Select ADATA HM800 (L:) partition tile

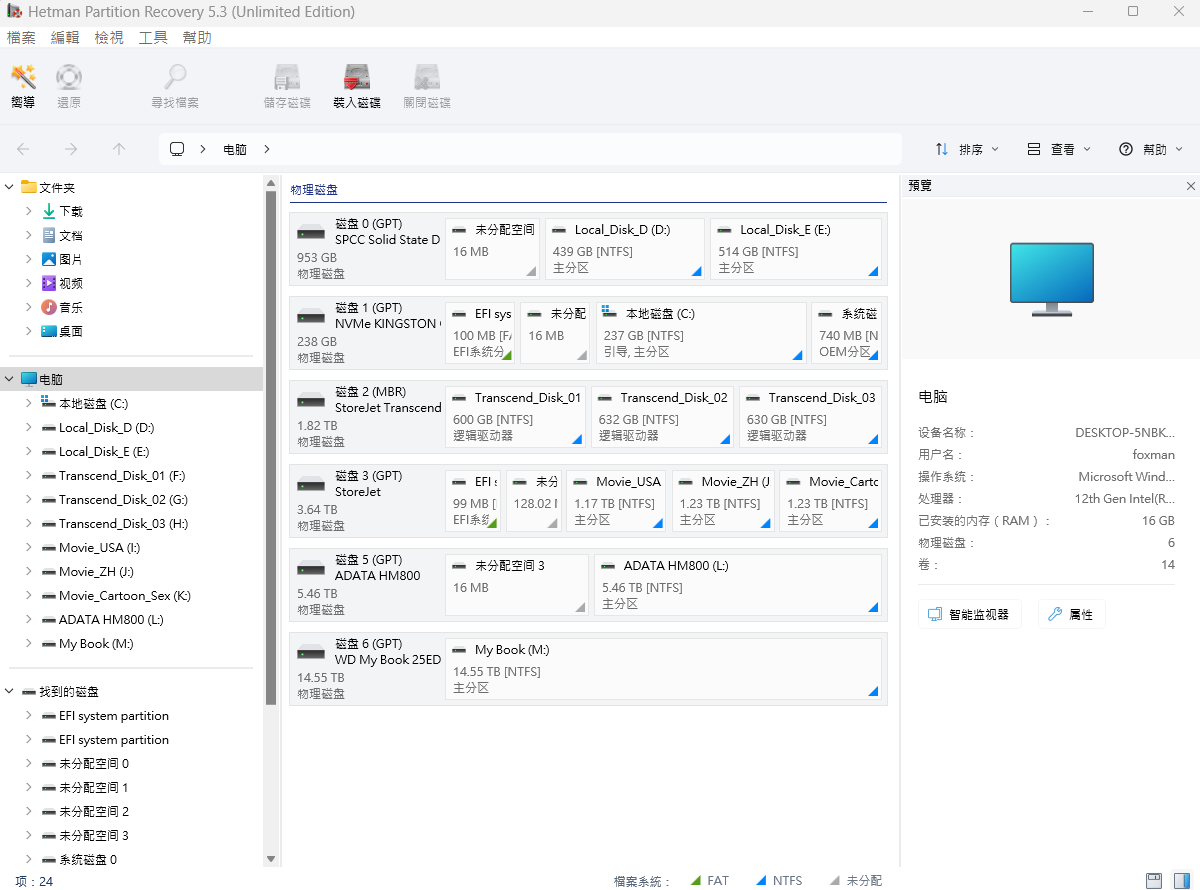pyautogui.click(x=738, y=585)
